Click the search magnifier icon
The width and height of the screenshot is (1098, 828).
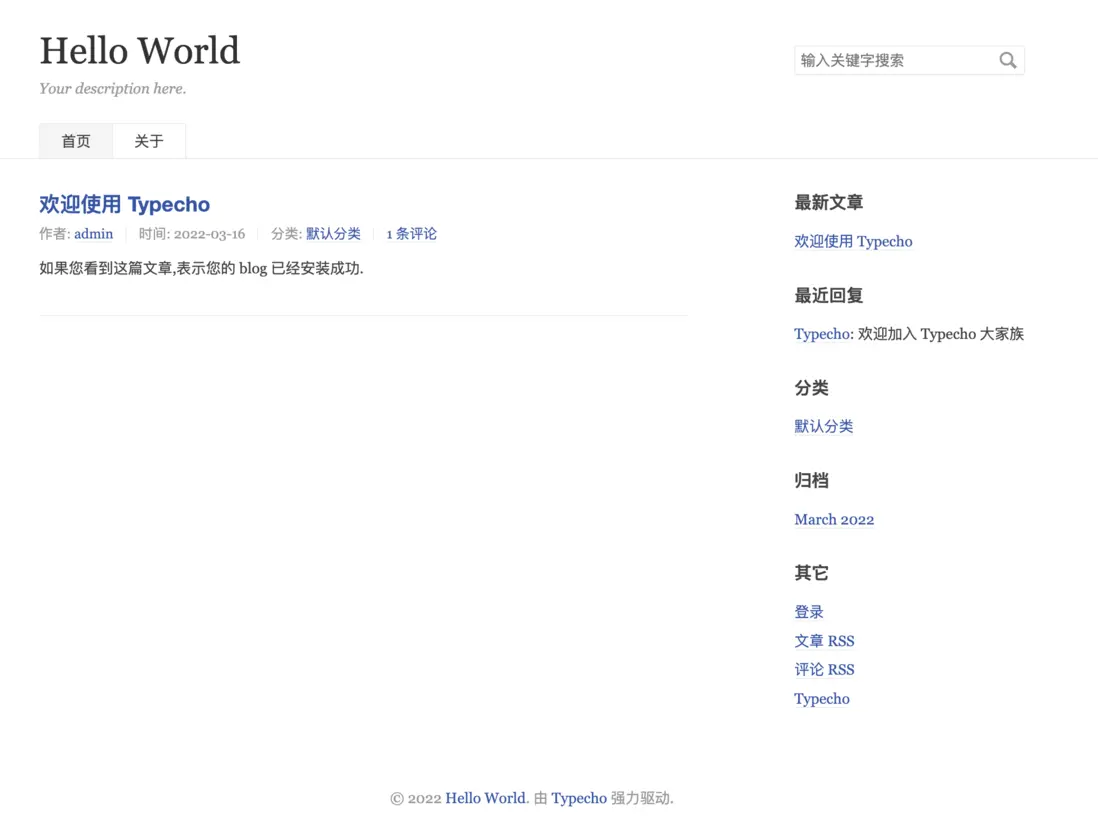pyautogui.click(x=1008, y=60)
